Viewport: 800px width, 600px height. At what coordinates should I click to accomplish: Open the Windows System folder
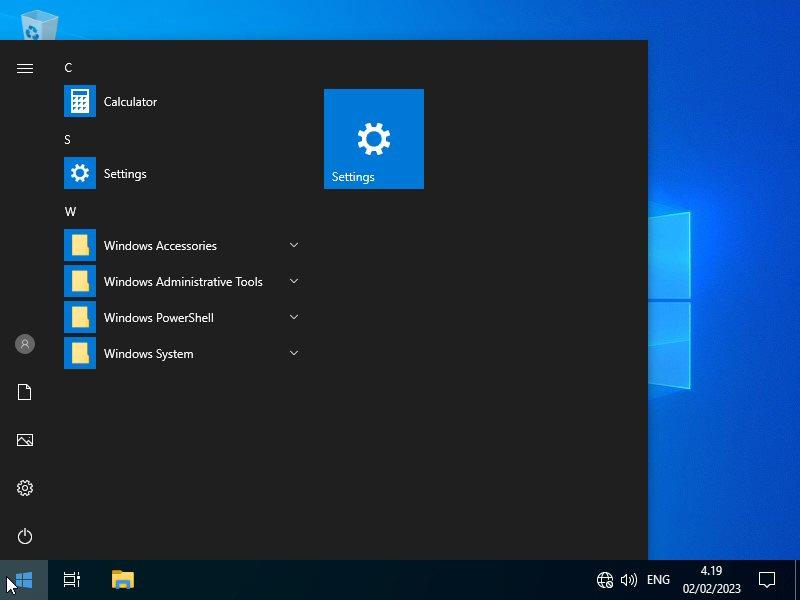[x=182, y=353]
